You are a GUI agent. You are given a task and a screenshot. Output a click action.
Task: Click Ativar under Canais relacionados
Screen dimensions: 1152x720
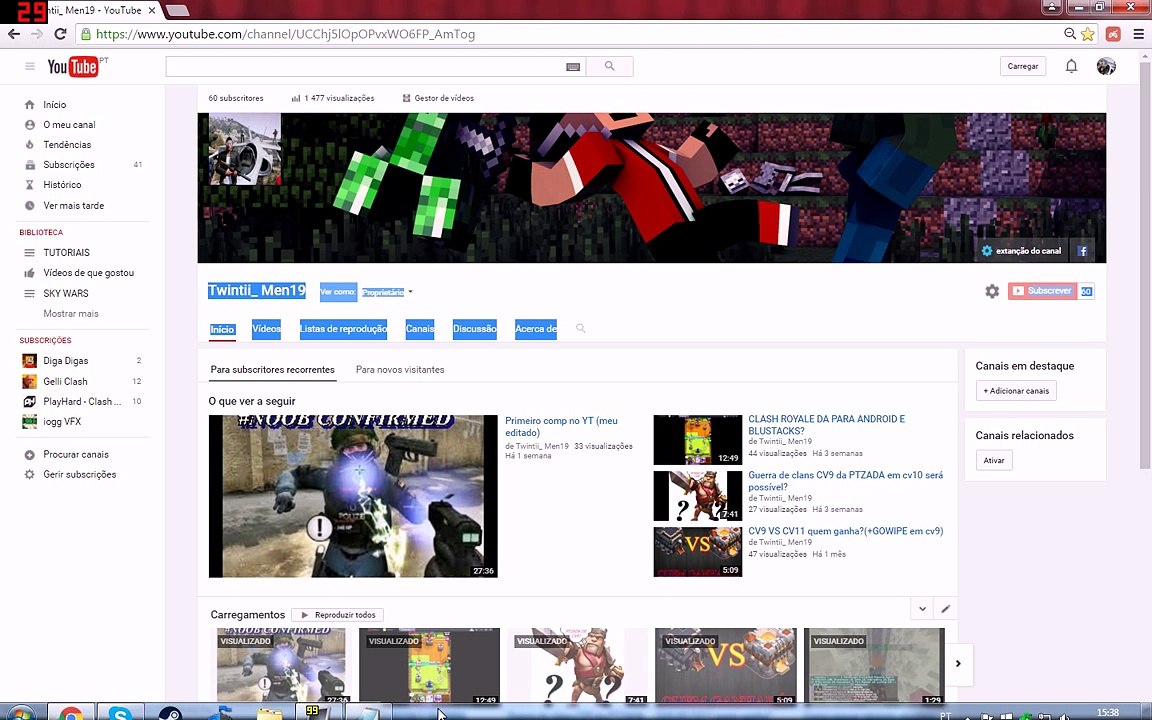(x=994, y=461)
